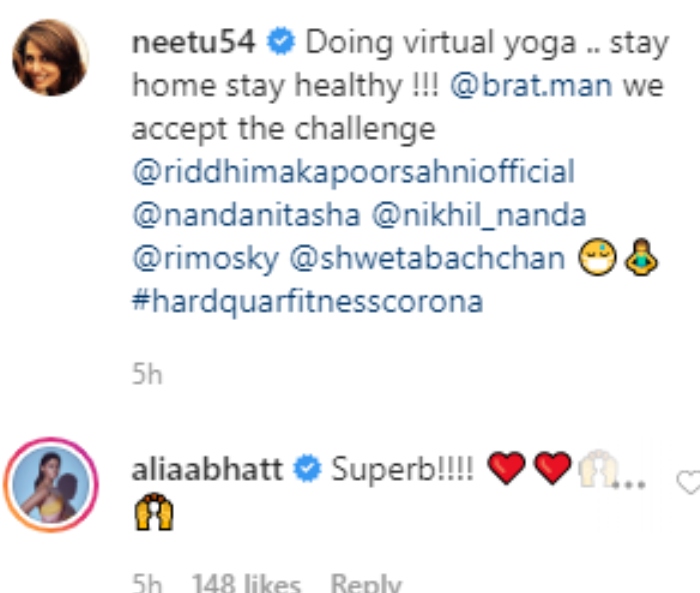Like aliaabhatt's comment with the heart icon

point(689,483)
